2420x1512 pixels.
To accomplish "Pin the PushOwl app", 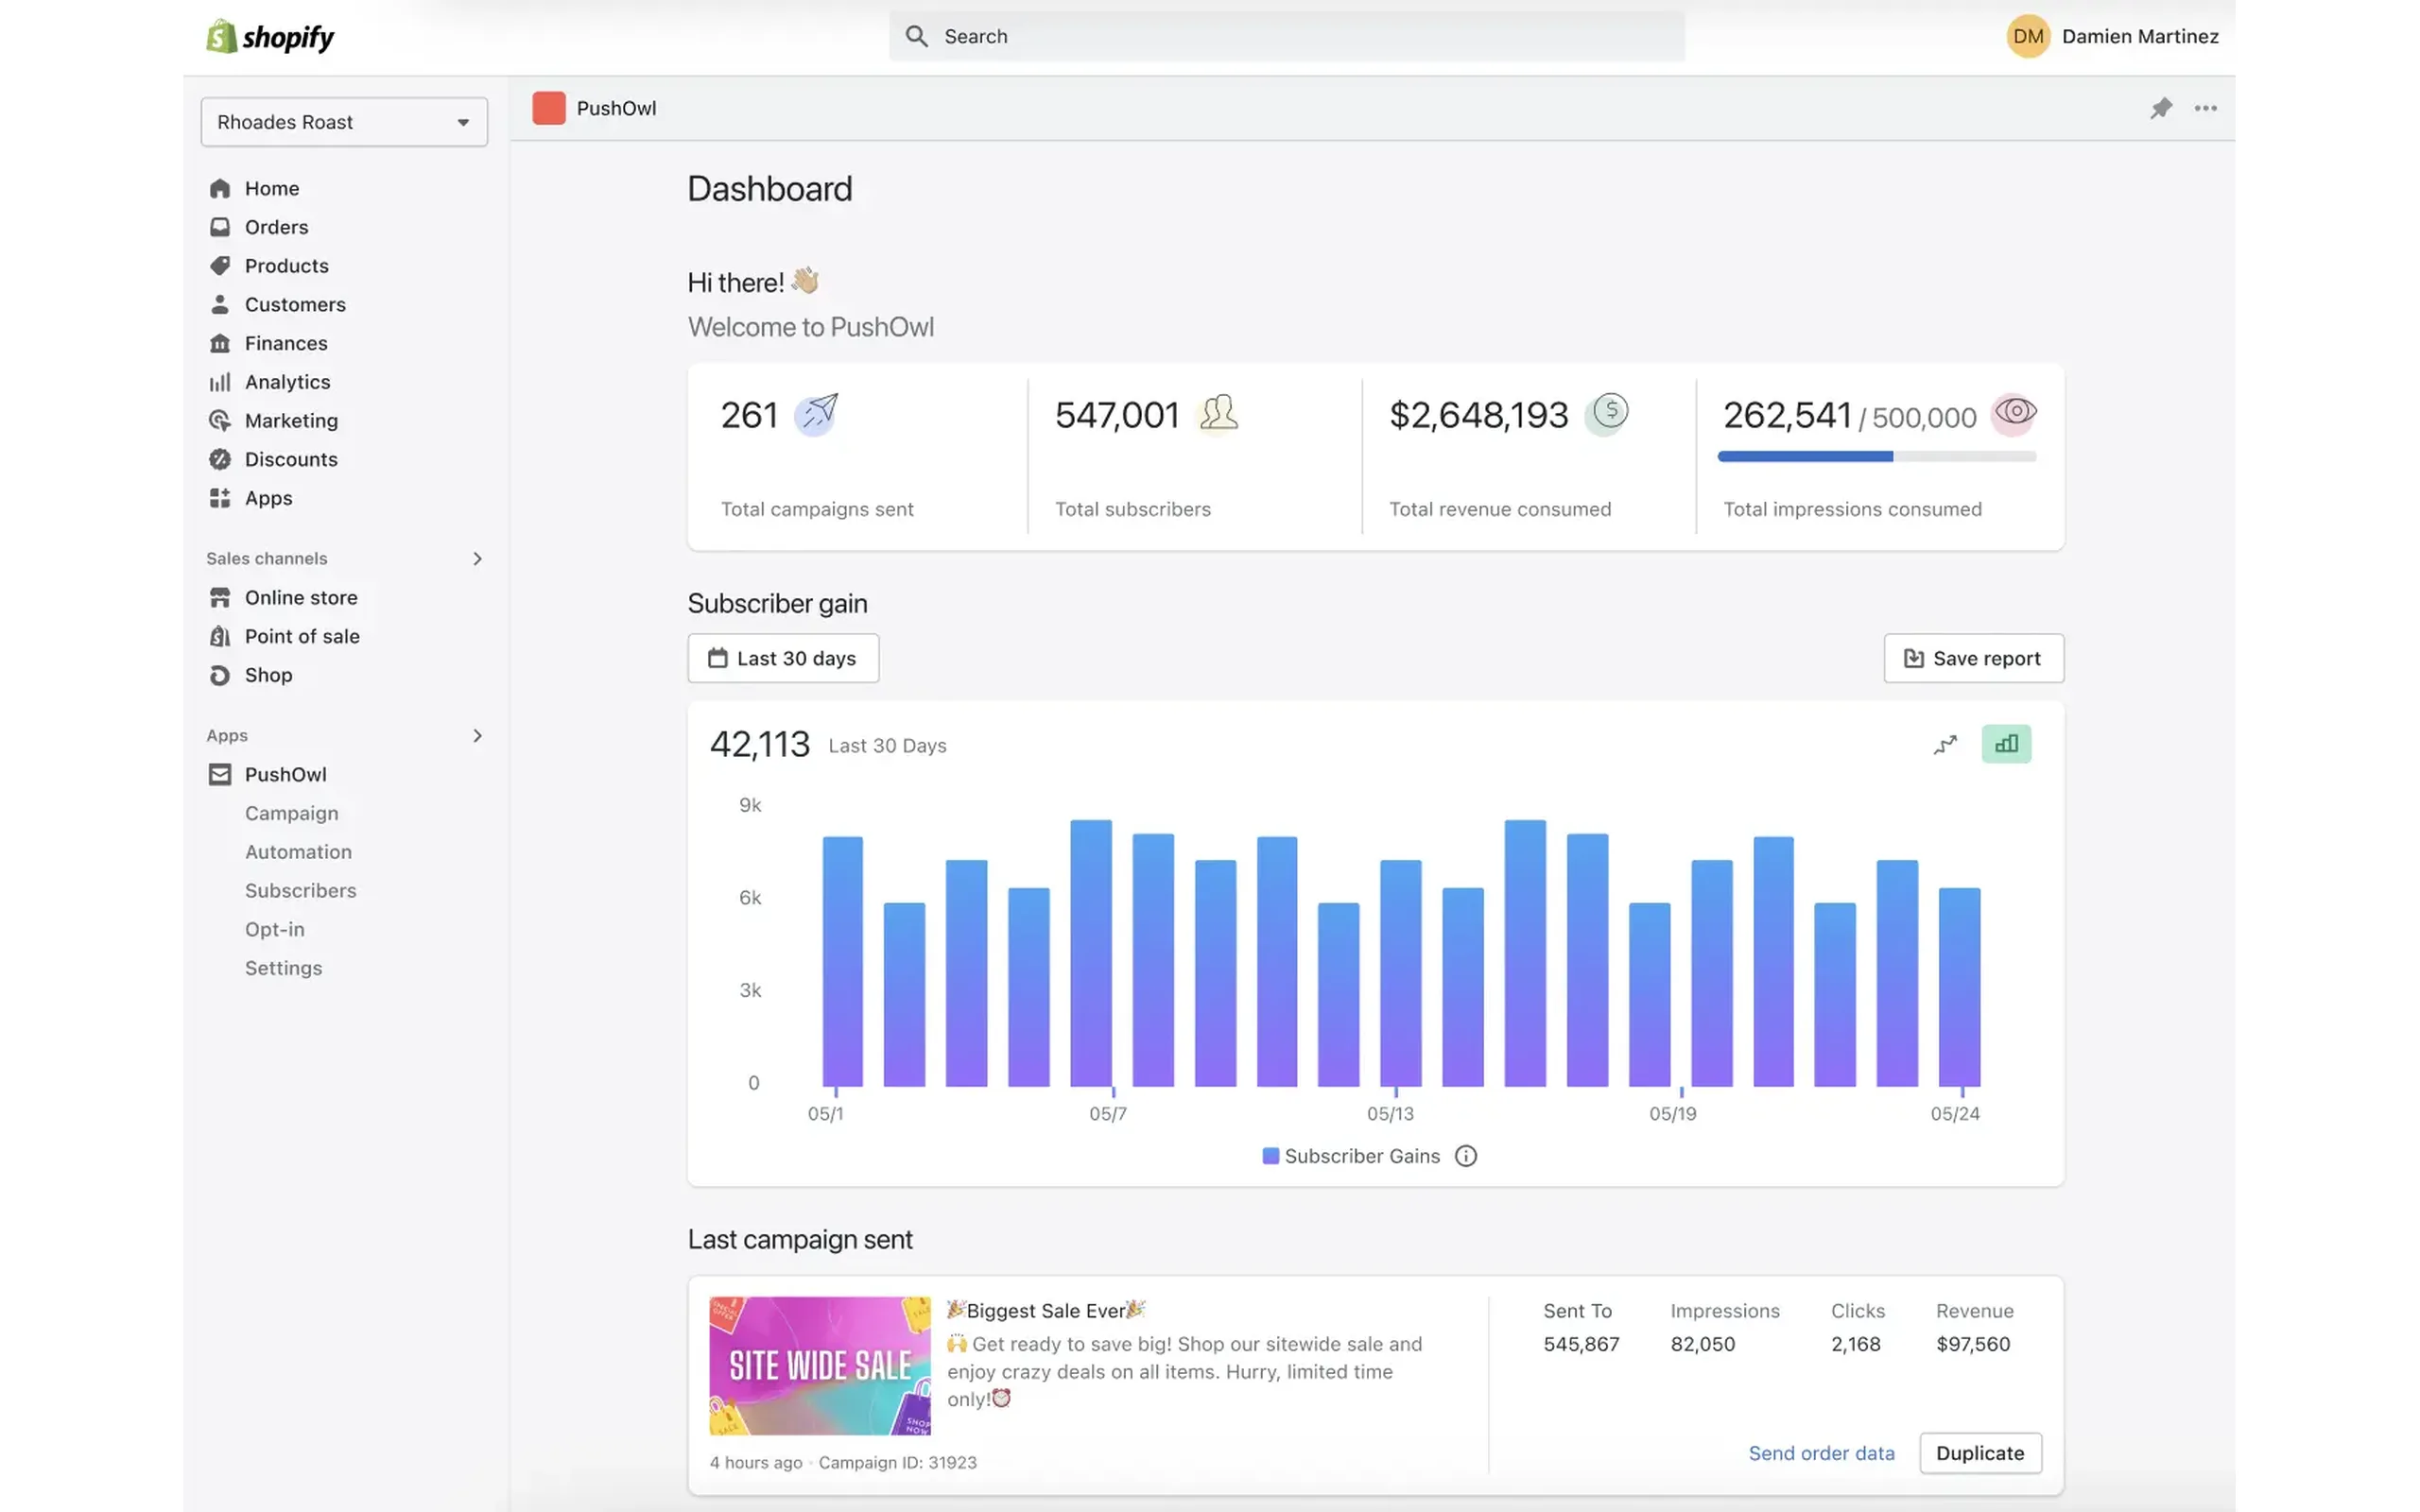I will (x=2161, y=108).
